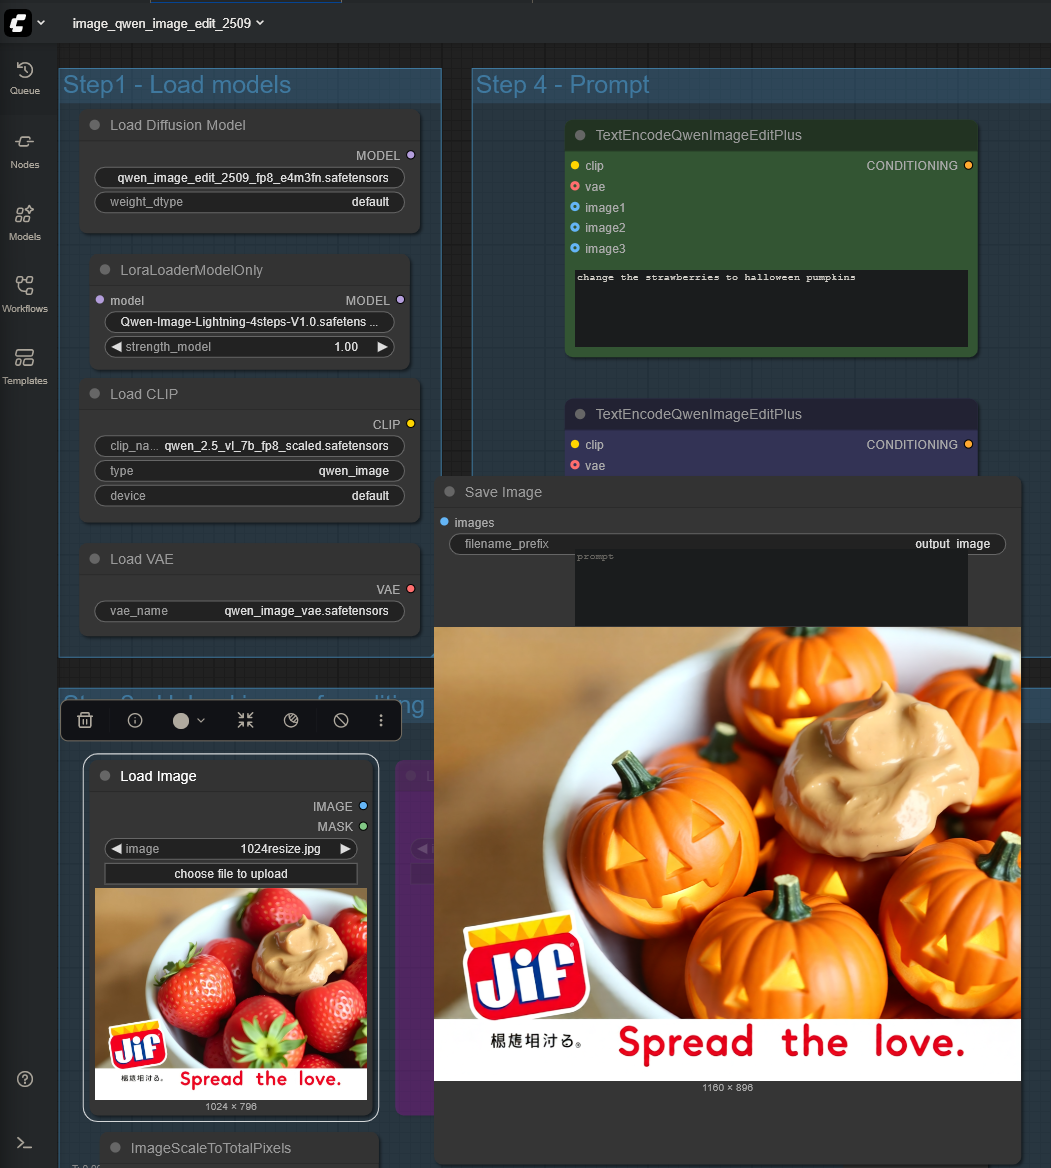Viewport: 1051px width, 1168px height.
Task: Open the vae_name selector
Action: point(250,611)
